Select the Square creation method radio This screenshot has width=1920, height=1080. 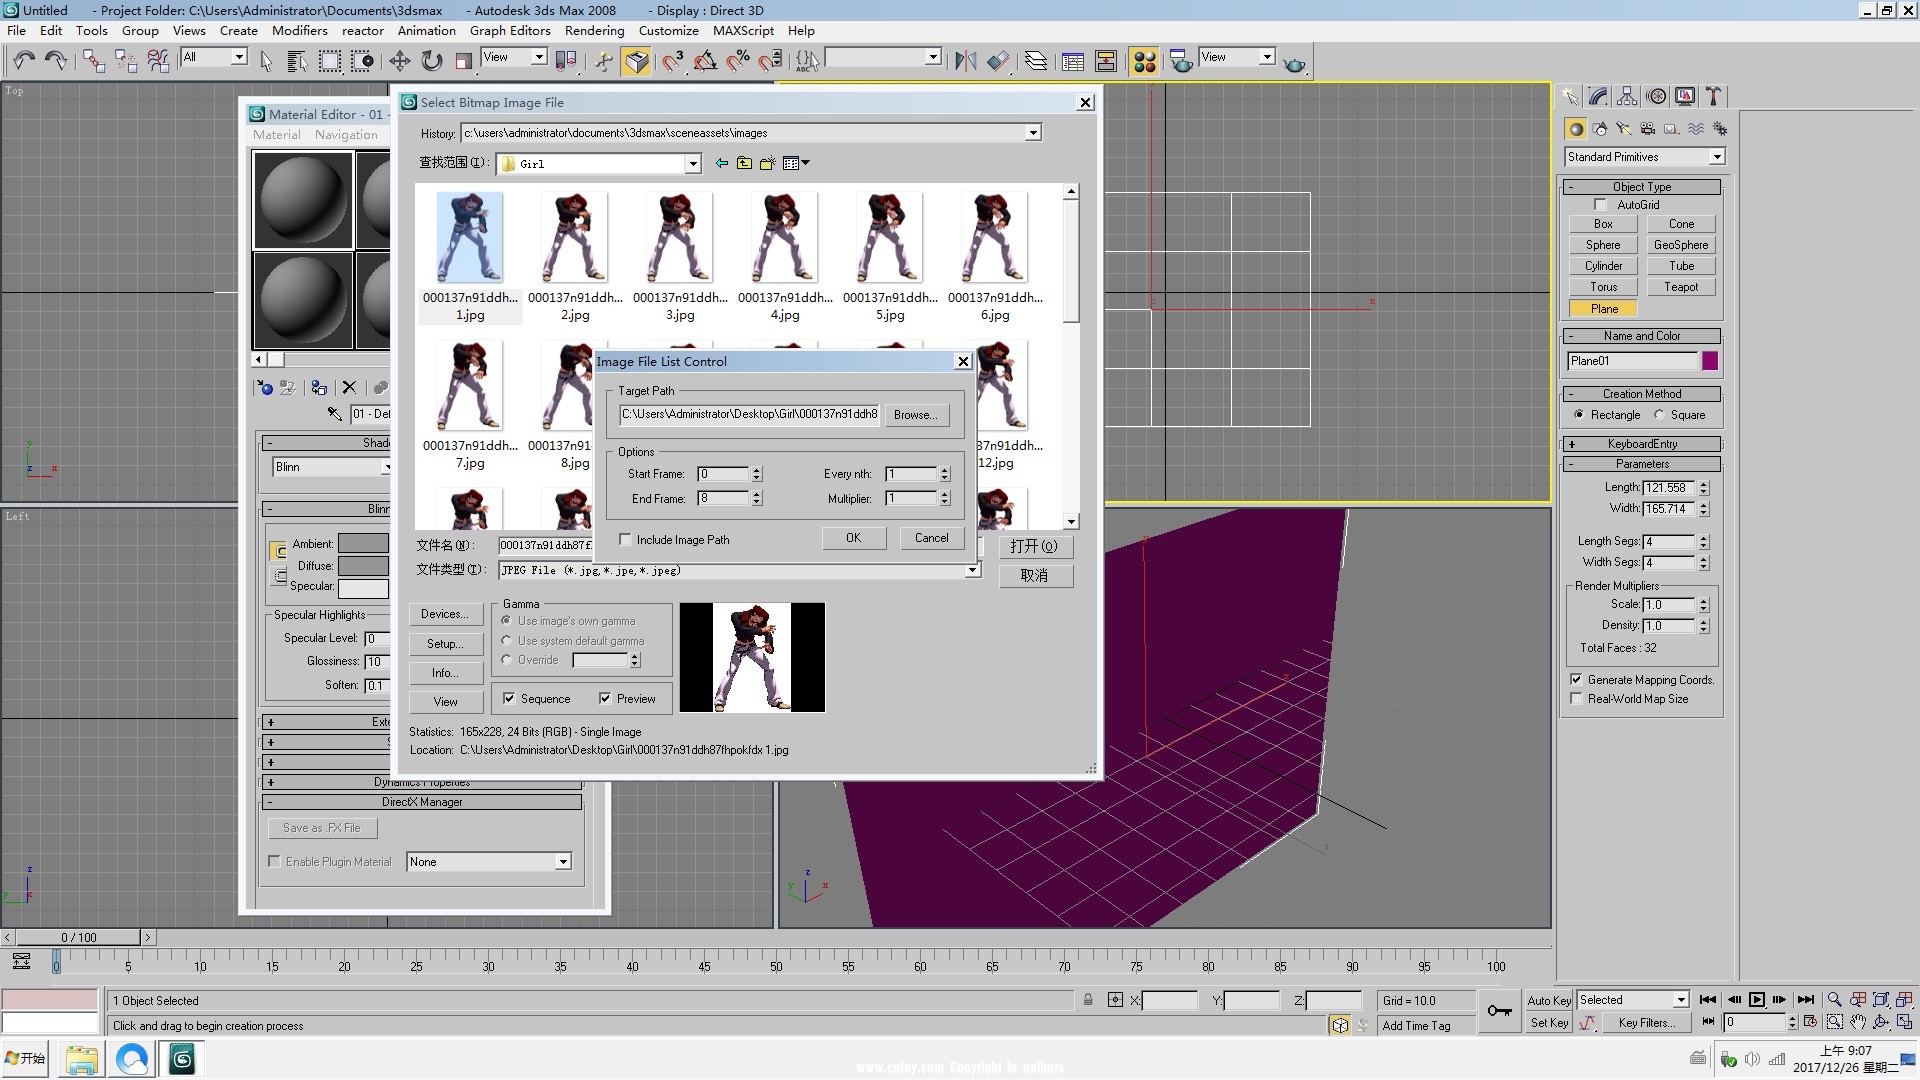click(1659, 414)
